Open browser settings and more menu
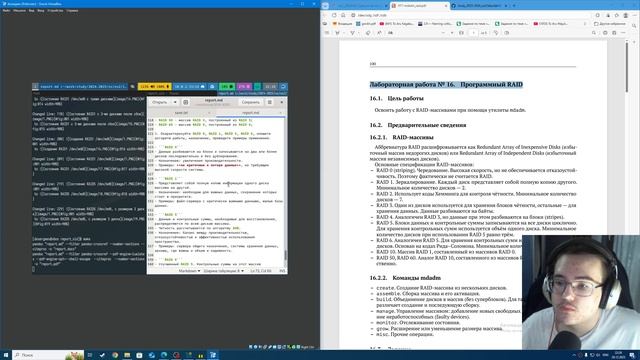Screen dimensions: 640x360 [634, 15]
